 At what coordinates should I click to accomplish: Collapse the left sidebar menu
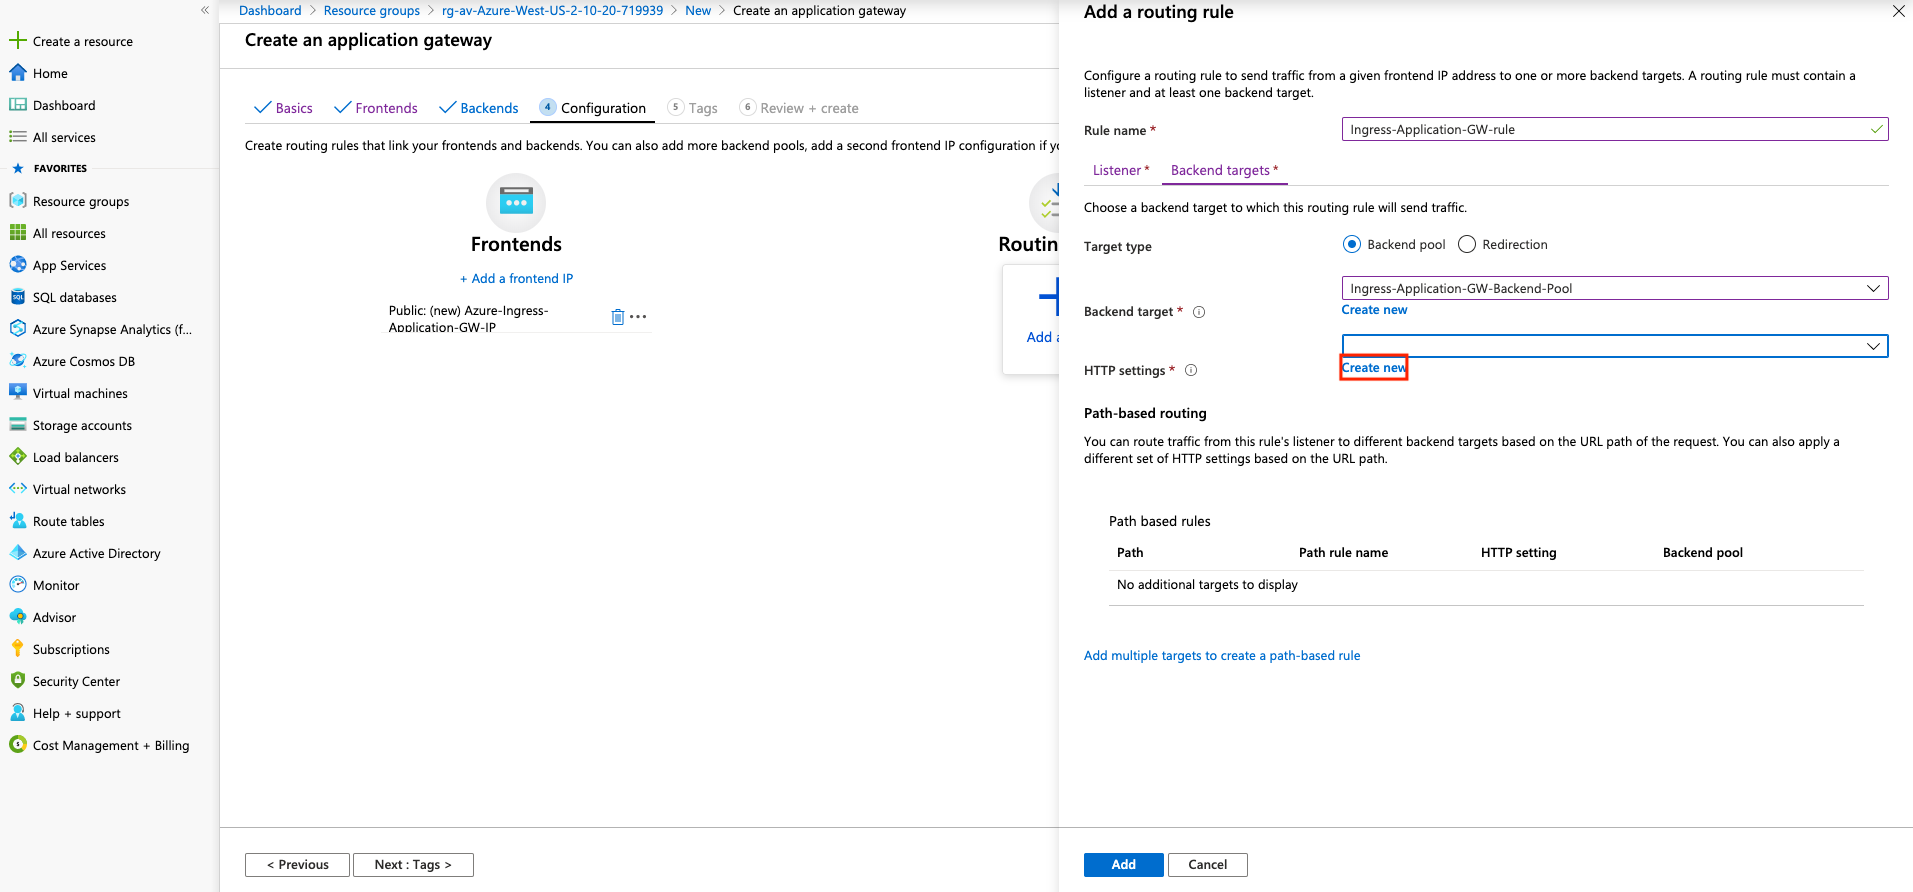point(205,10)
